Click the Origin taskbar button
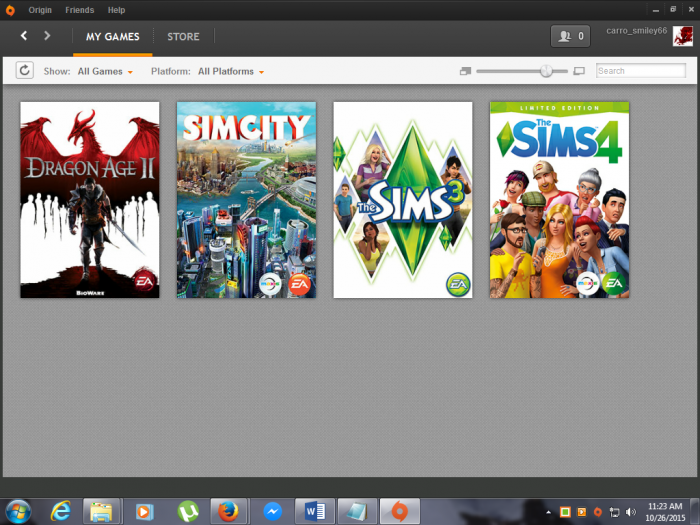Screen dimensions: 700x525 pyautogui.click(x=400, y=512)
